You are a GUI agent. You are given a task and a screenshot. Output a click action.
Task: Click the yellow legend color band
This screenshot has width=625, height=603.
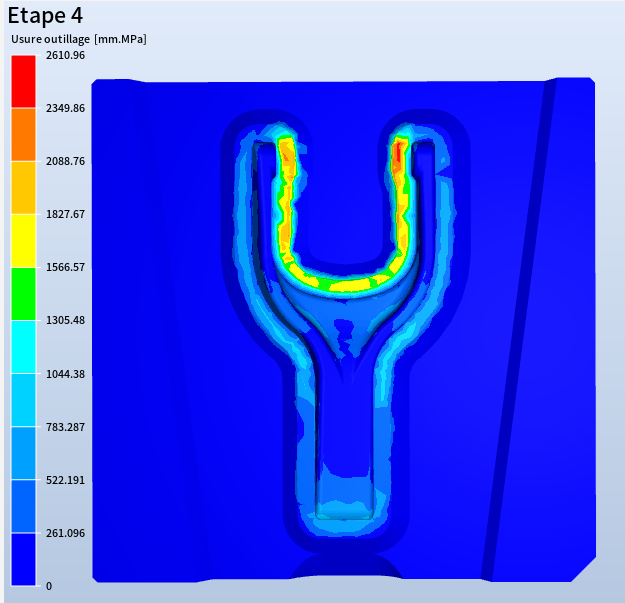coord(24,241)
